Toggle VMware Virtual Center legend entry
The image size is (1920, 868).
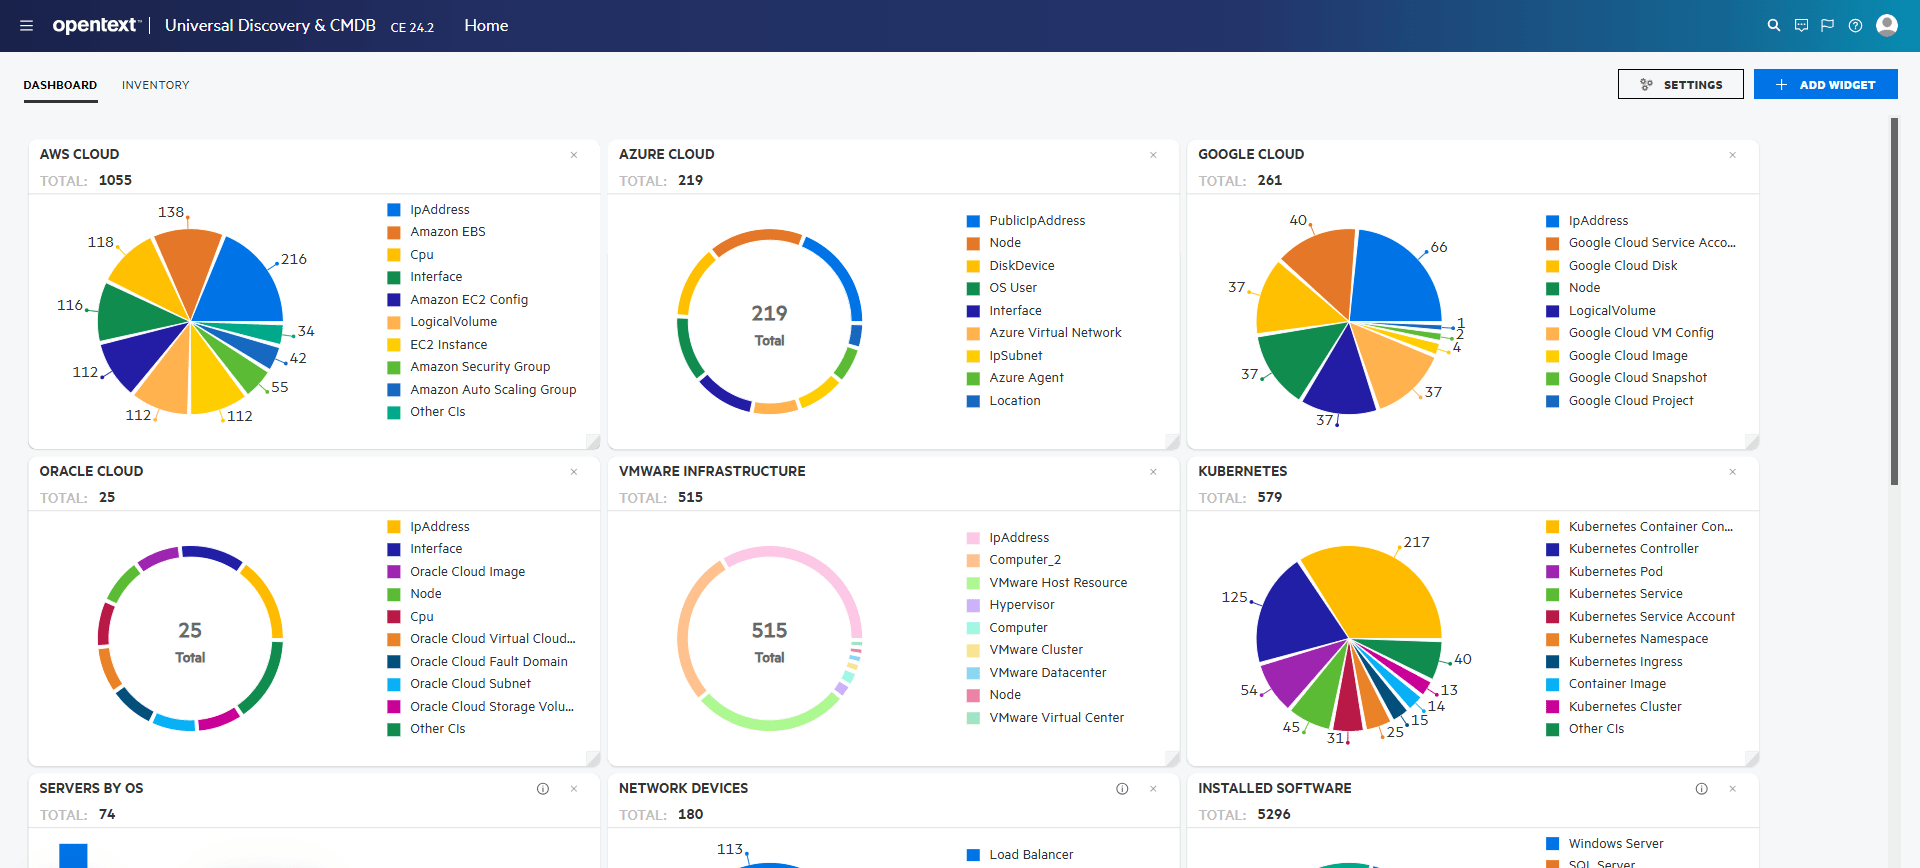[1045, 718]
